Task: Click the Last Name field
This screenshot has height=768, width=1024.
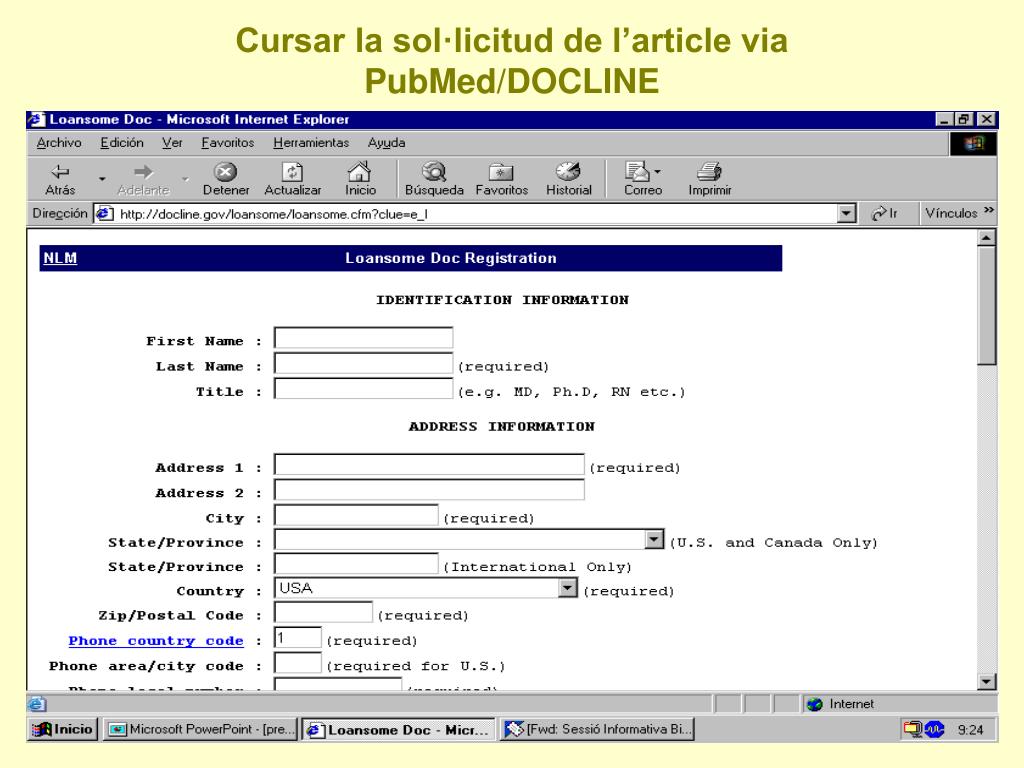Action: pos(363,364)
